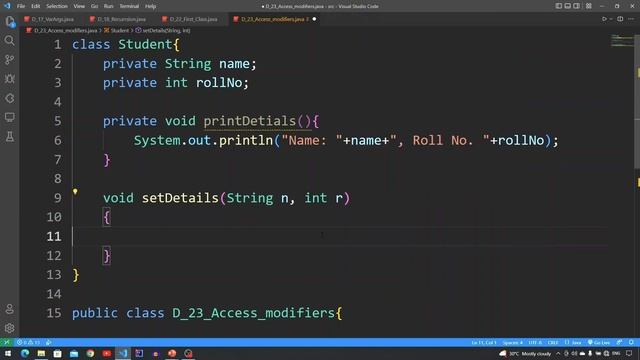Open the weather widget showing Mostly cloudy
This screenshot has width=640, height=360.
[525, 353]
